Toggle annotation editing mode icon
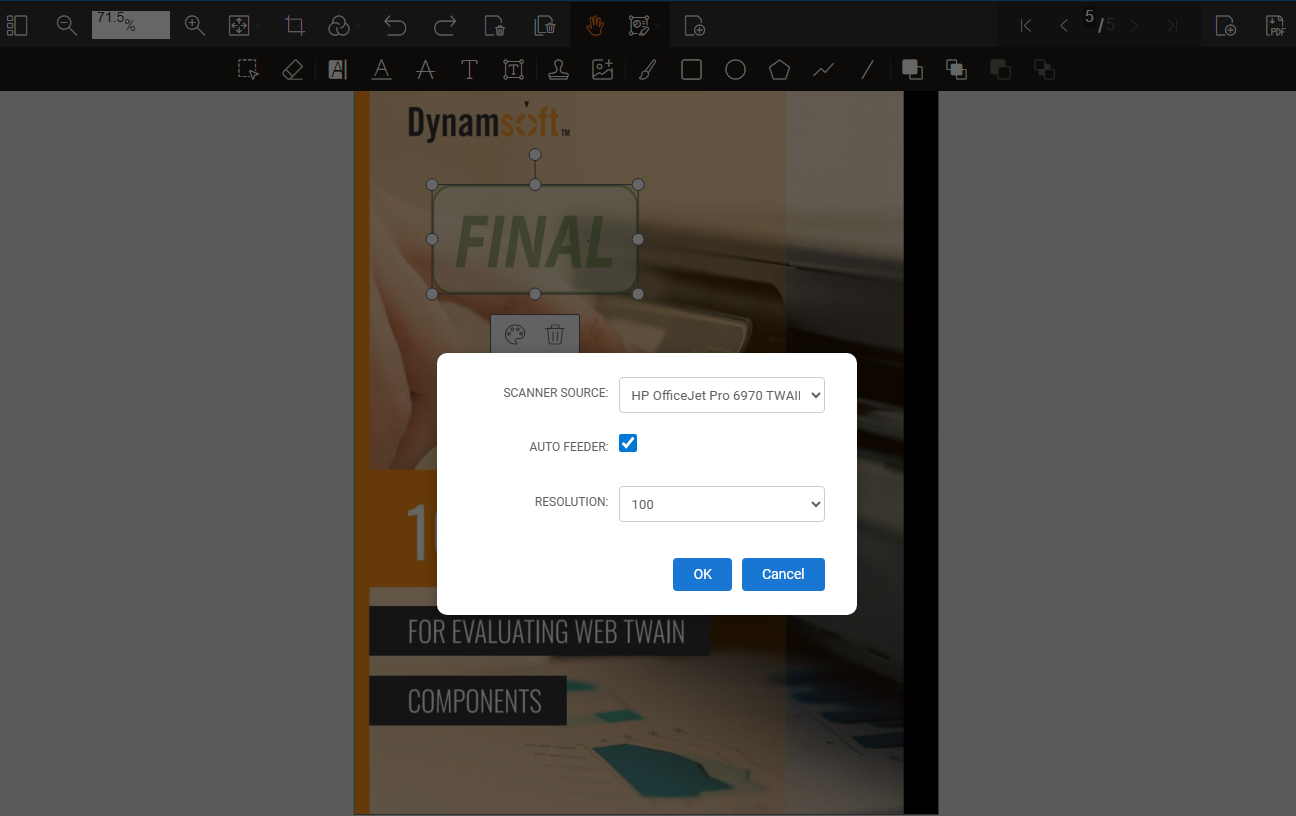Viewport: 1296px width, 816px height. [x=639, y=26]
